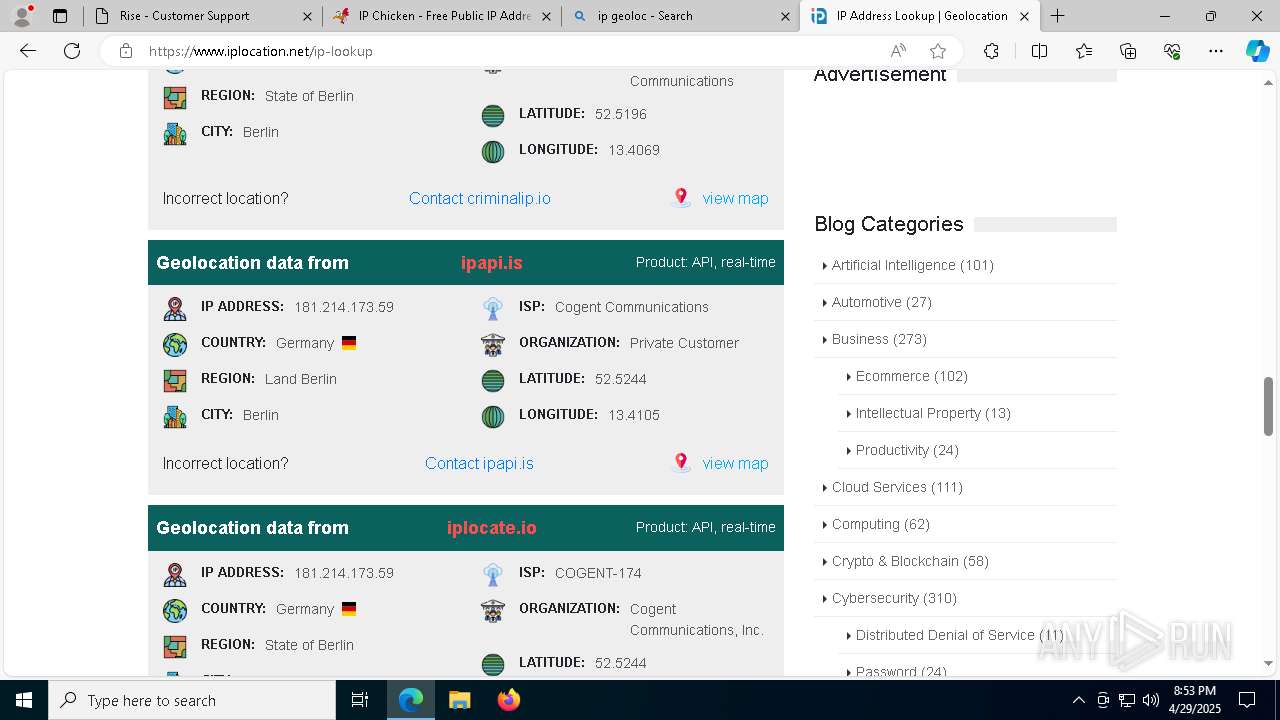The image size is (1280, 720).
Task: Open Intellectual Property (13) subcategory
Action: (x=933, y=413)
